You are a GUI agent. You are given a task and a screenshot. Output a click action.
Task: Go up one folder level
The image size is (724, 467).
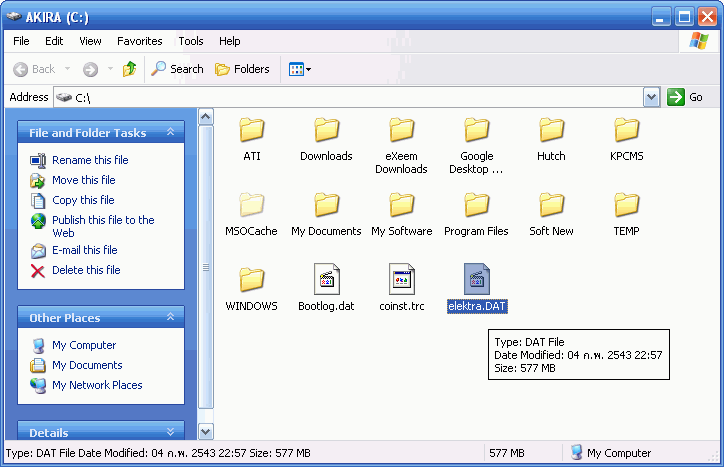click(129, 69)
